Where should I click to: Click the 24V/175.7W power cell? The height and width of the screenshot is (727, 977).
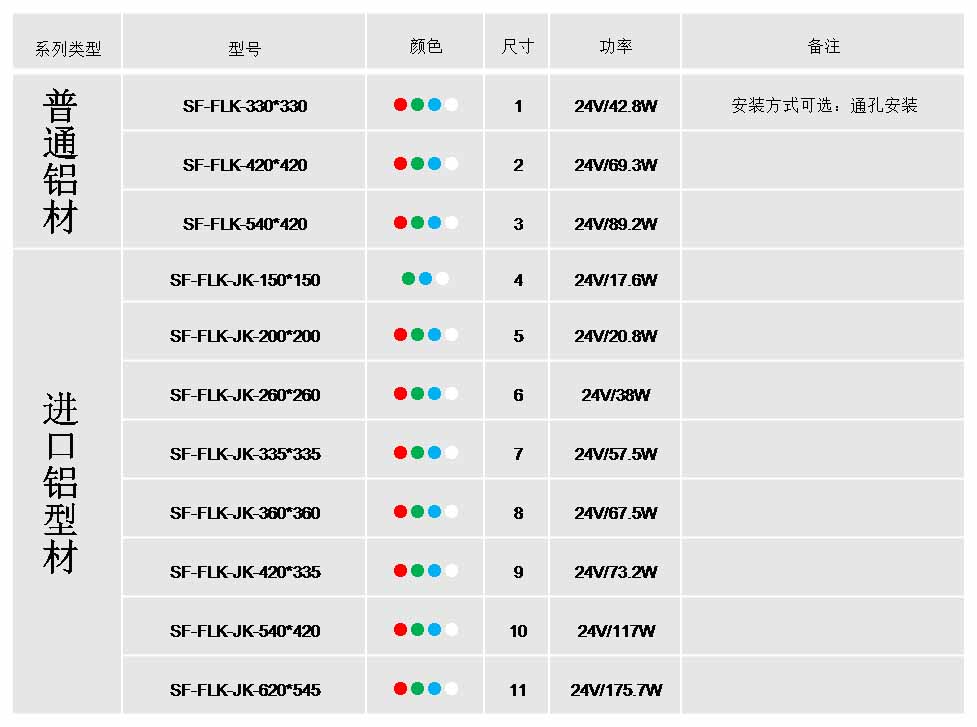[616, 690]
